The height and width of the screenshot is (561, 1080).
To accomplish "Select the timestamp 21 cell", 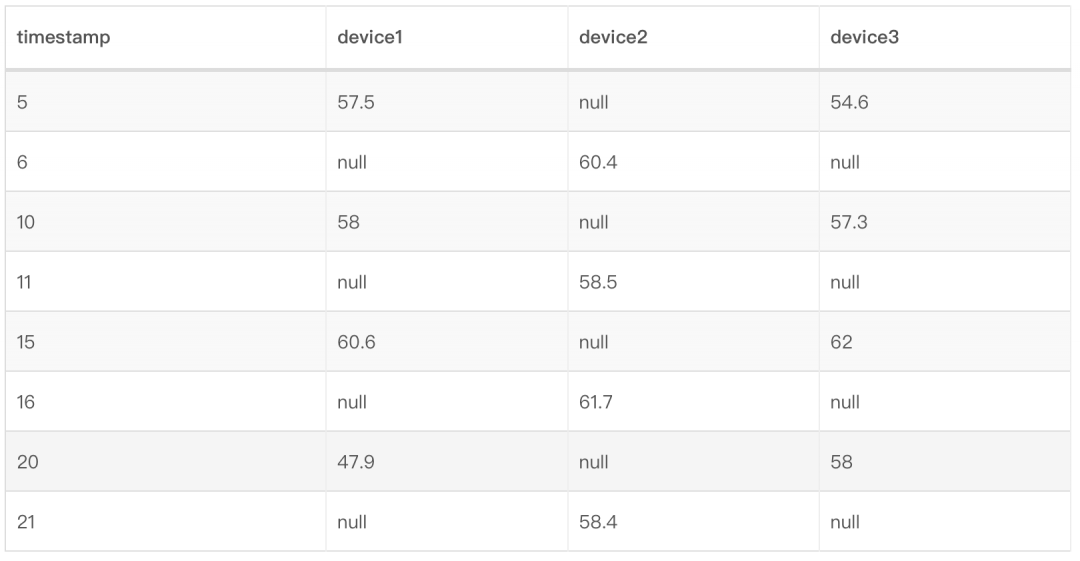I will 25,521.
